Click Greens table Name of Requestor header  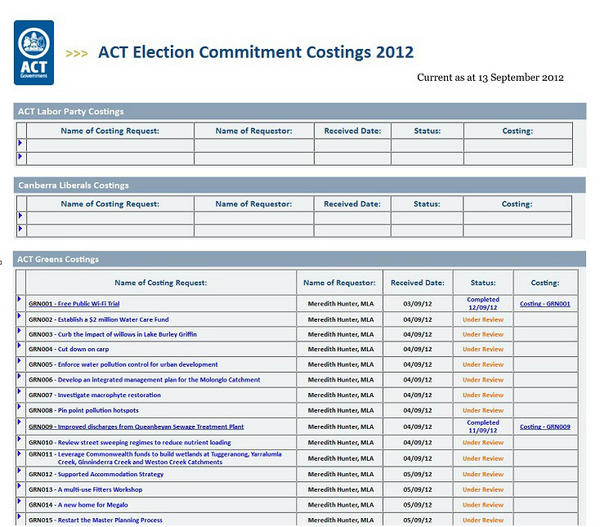pos(339,283)
